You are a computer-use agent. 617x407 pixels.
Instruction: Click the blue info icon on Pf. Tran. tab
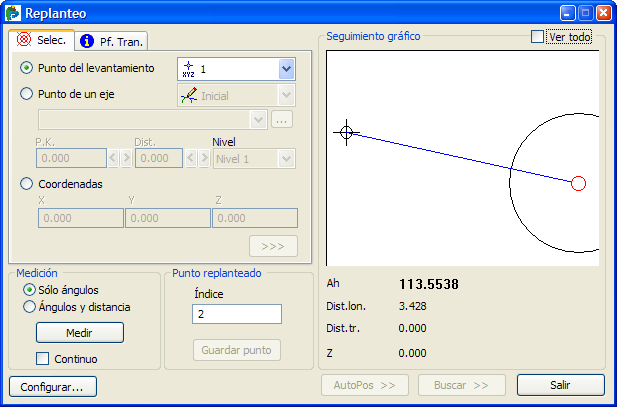click(x=87, y=41)
